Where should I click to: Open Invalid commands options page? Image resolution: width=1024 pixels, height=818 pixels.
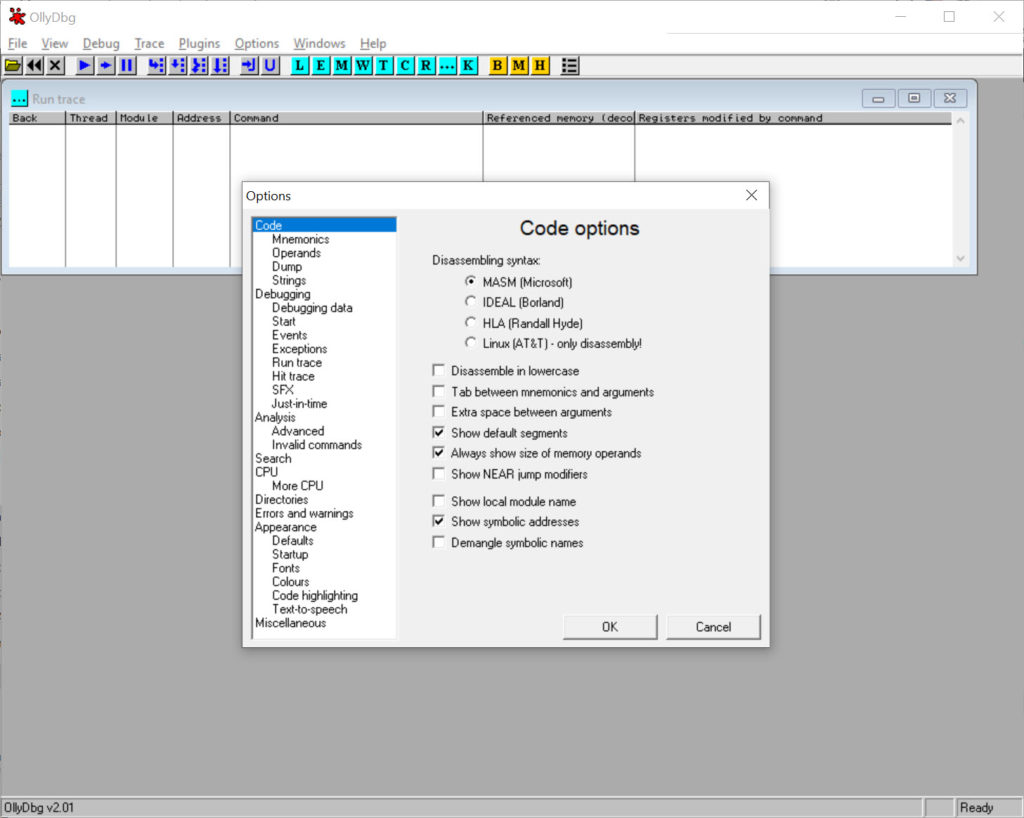click(317, 445)
